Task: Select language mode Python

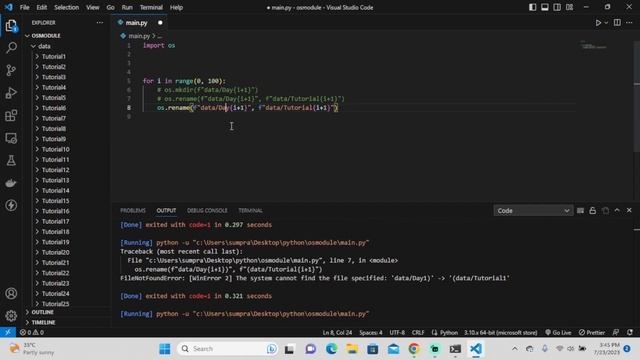Action: tap(449, 333)
